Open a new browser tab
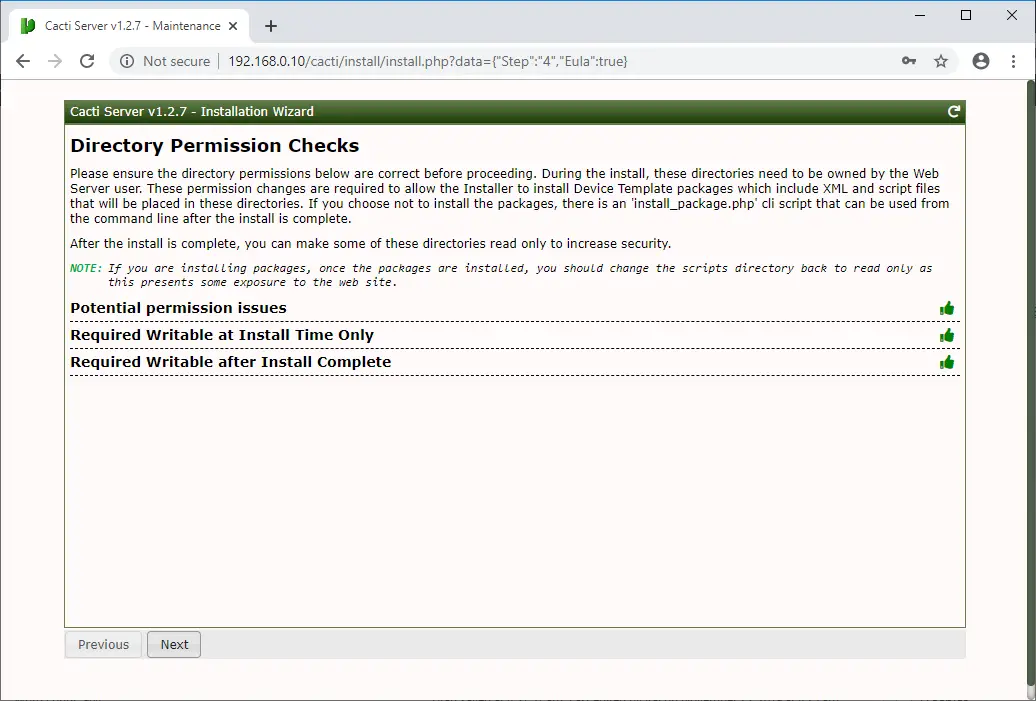 coord(271,26)
